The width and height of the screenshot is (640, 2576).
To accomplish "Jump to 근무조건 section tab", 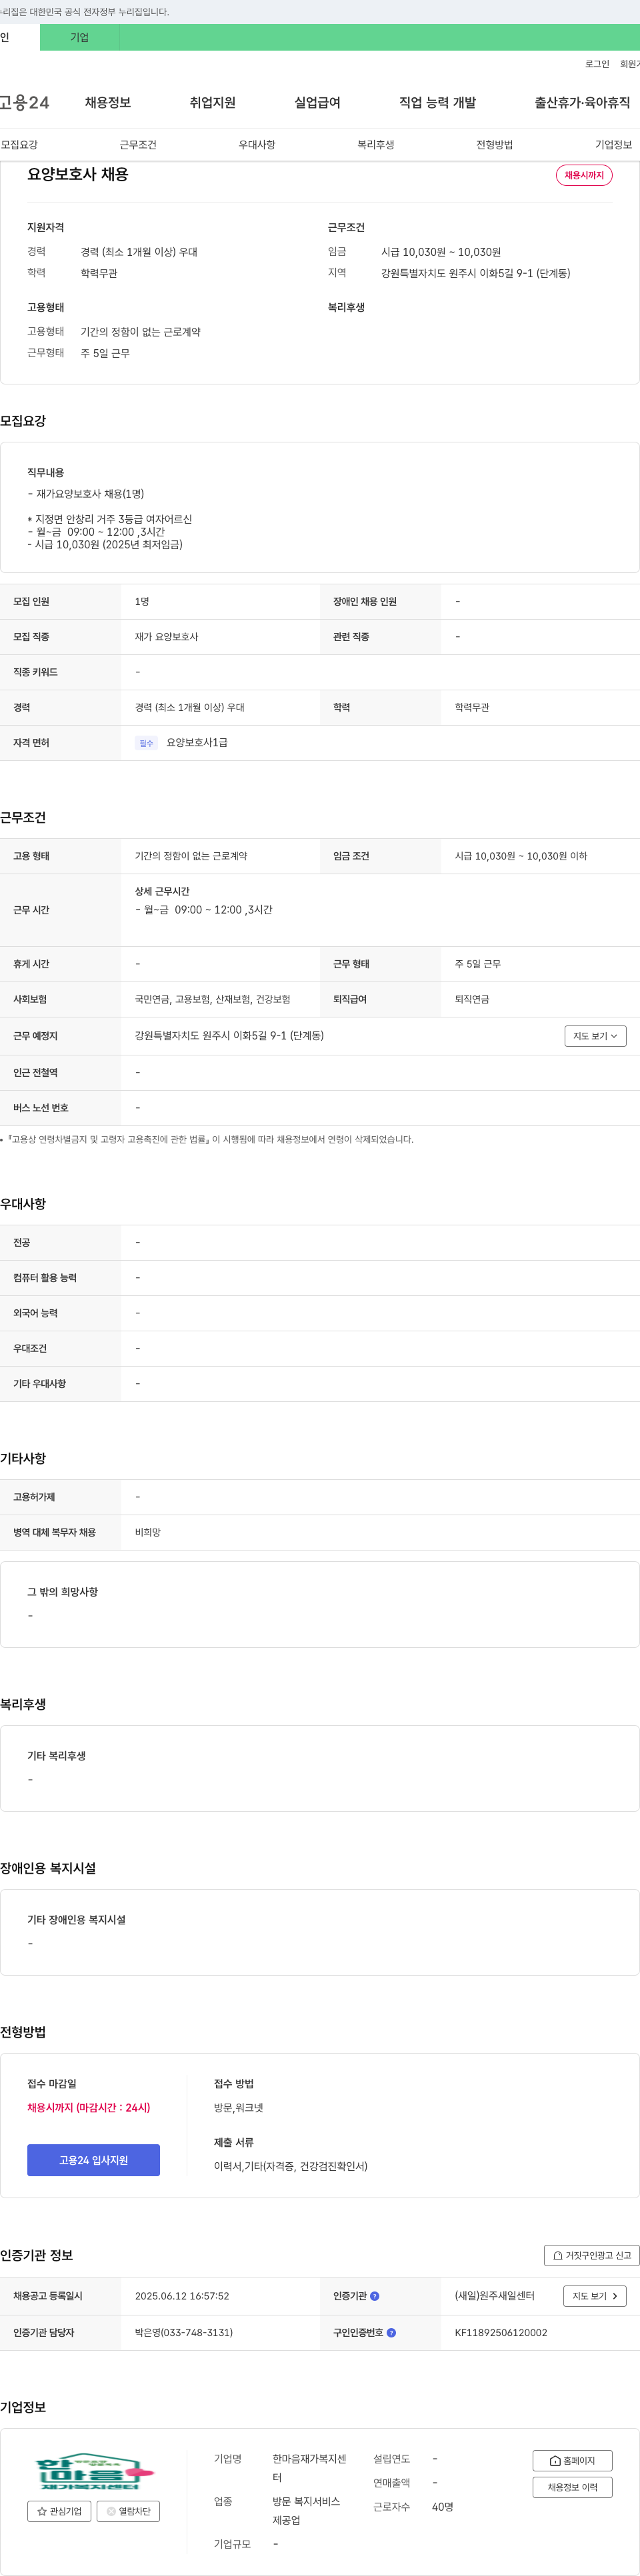I will [x=138, y=145].
